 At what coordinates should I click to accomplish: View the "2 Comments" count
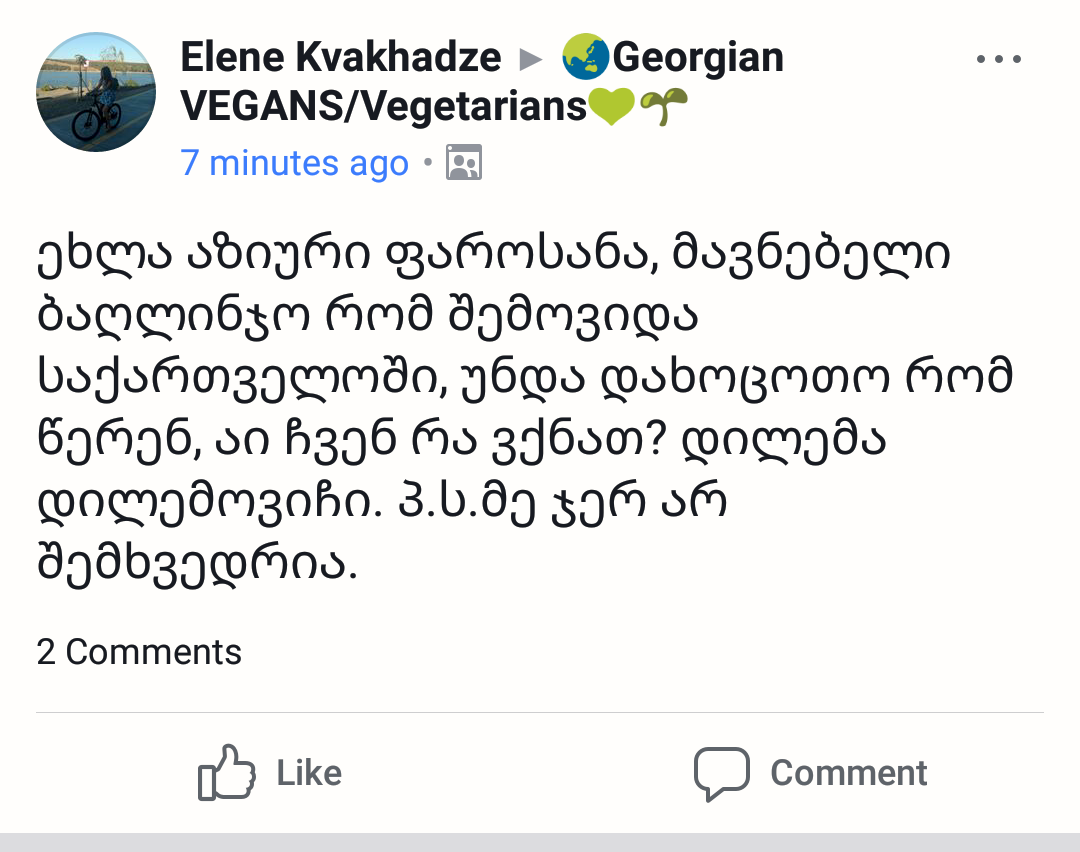pyautogui.click(x=139, y=652)
